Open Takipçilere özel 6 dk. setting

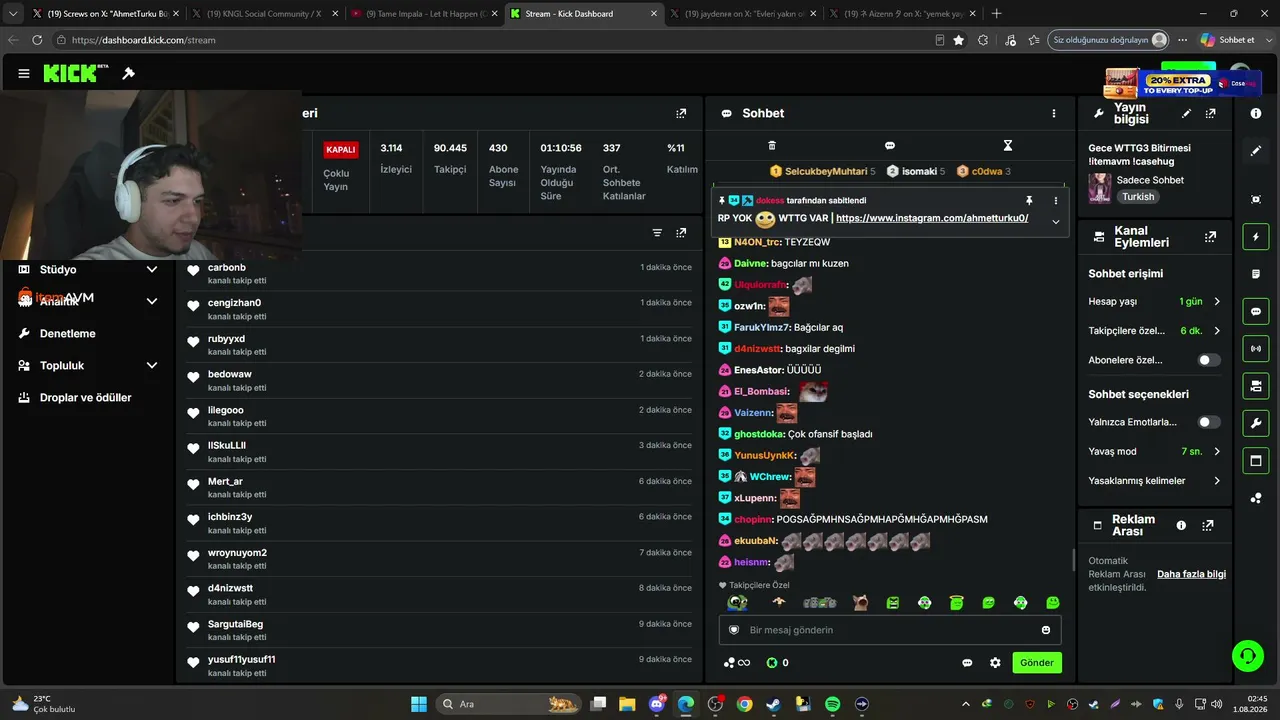click(x=1154, y=331)
